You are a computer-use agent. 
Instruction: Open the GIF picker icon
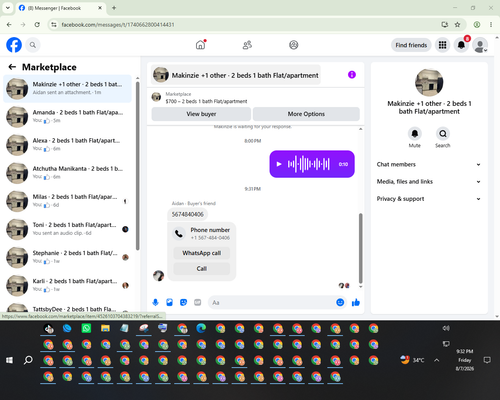tap(198, 302)
